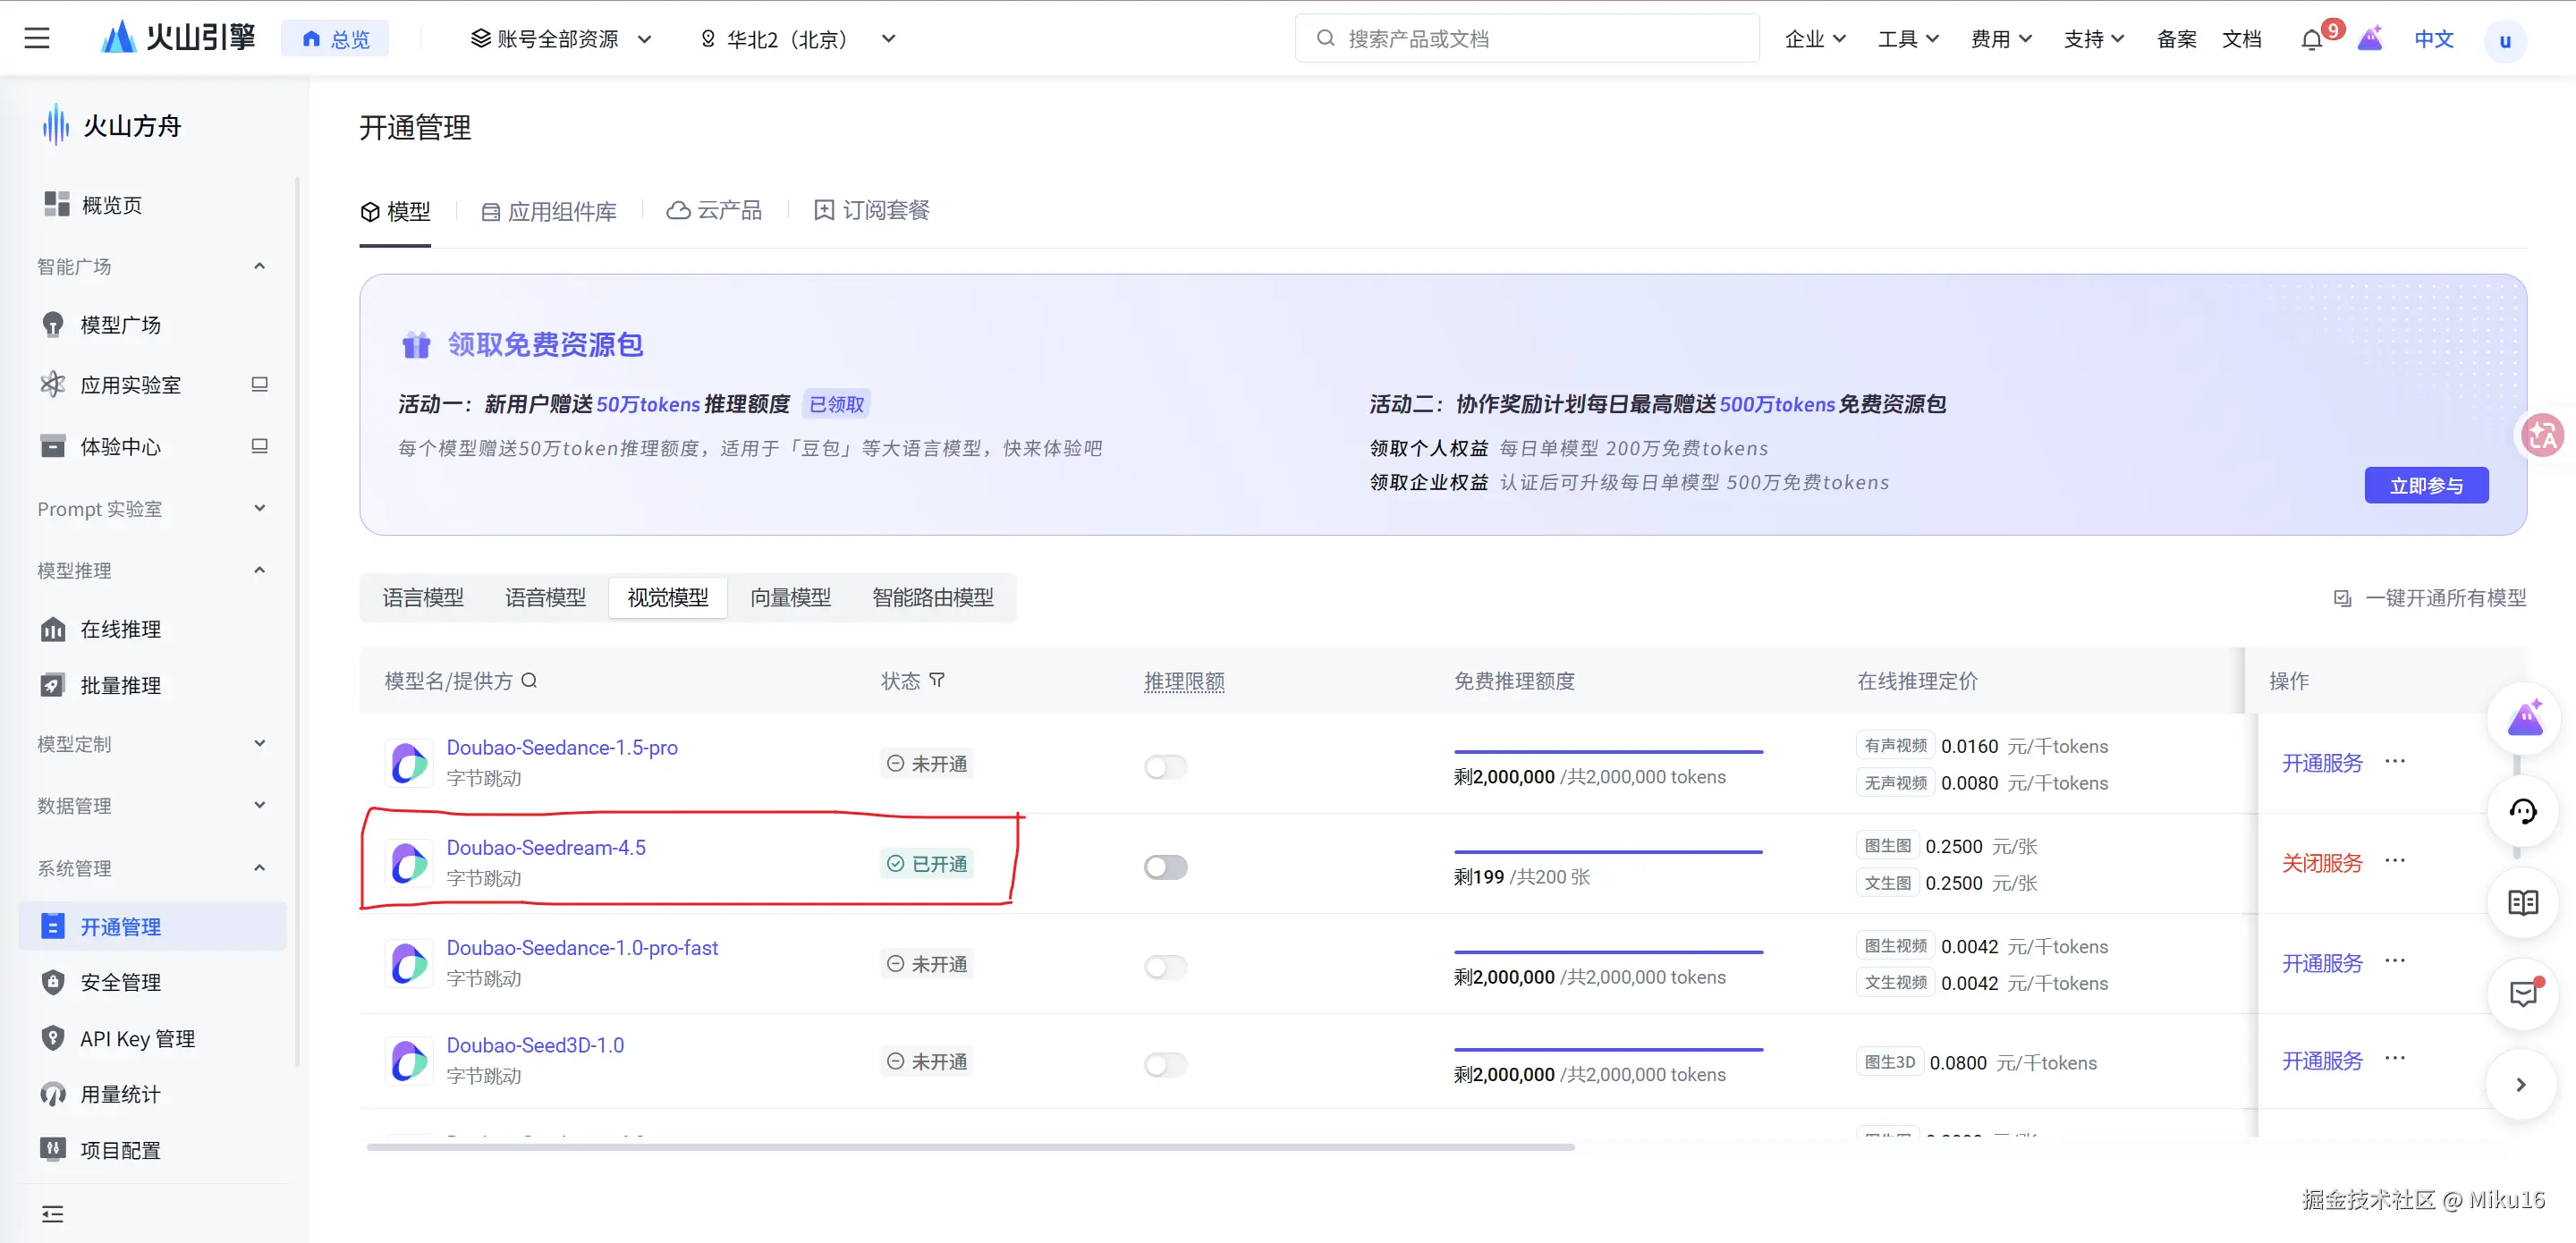This screenshot has height=1243, width=2576.
Task: Click the translate floating icon
Action: point(2541,436)
